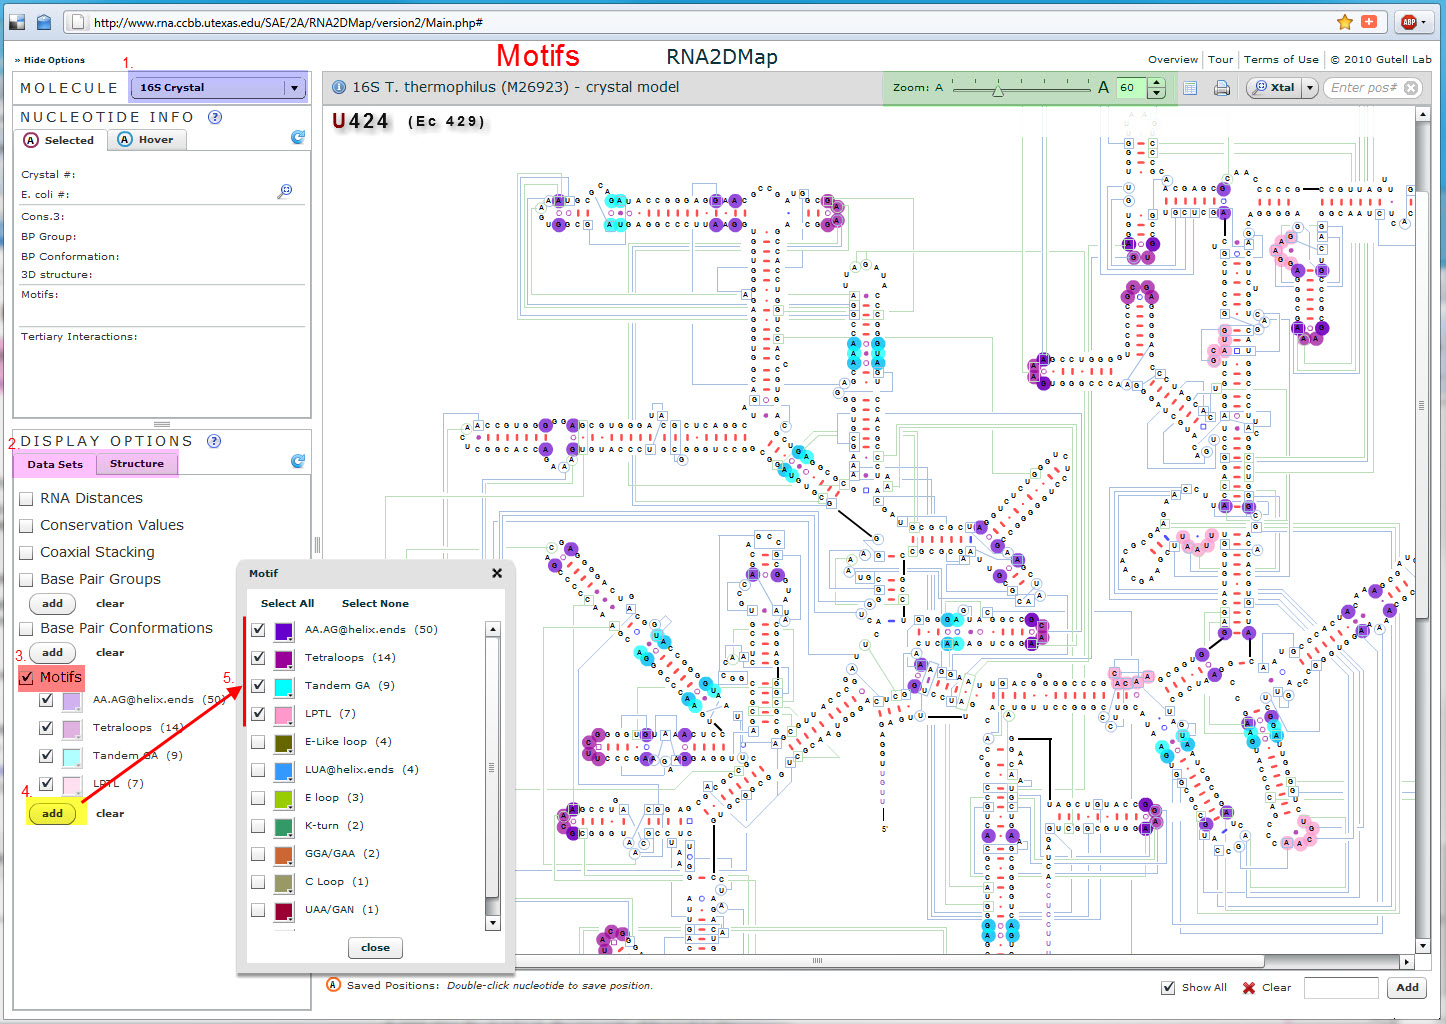The height and width of the screenshot is (1024, 1446).
Task: Switch to the Structure tab
Action: (x=137, y=464)
